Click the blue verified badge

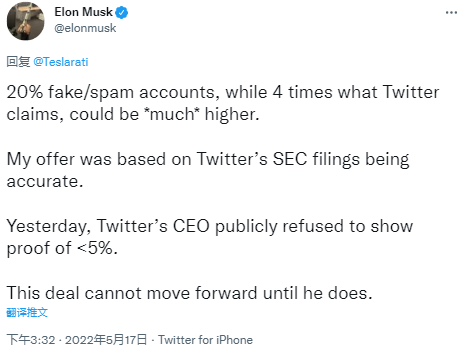(122, 13)
